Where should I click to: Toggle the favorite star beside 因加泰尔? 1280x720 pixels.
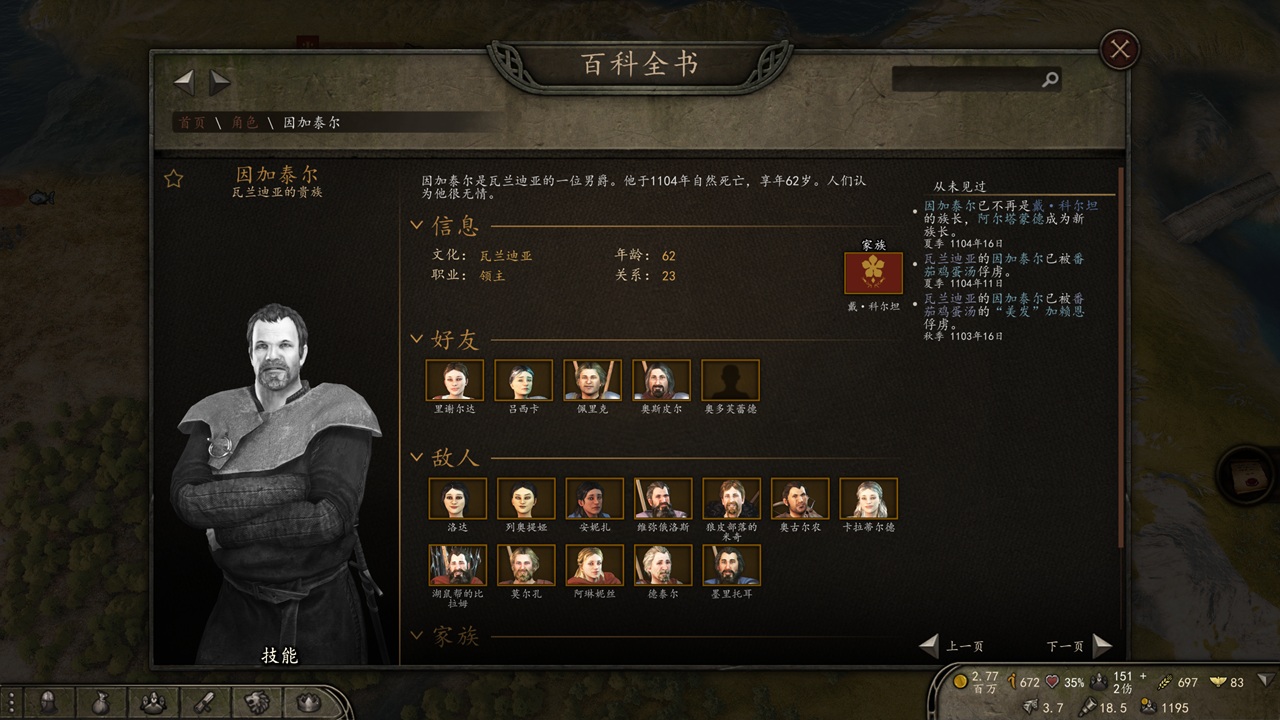(x=174, y=179)
